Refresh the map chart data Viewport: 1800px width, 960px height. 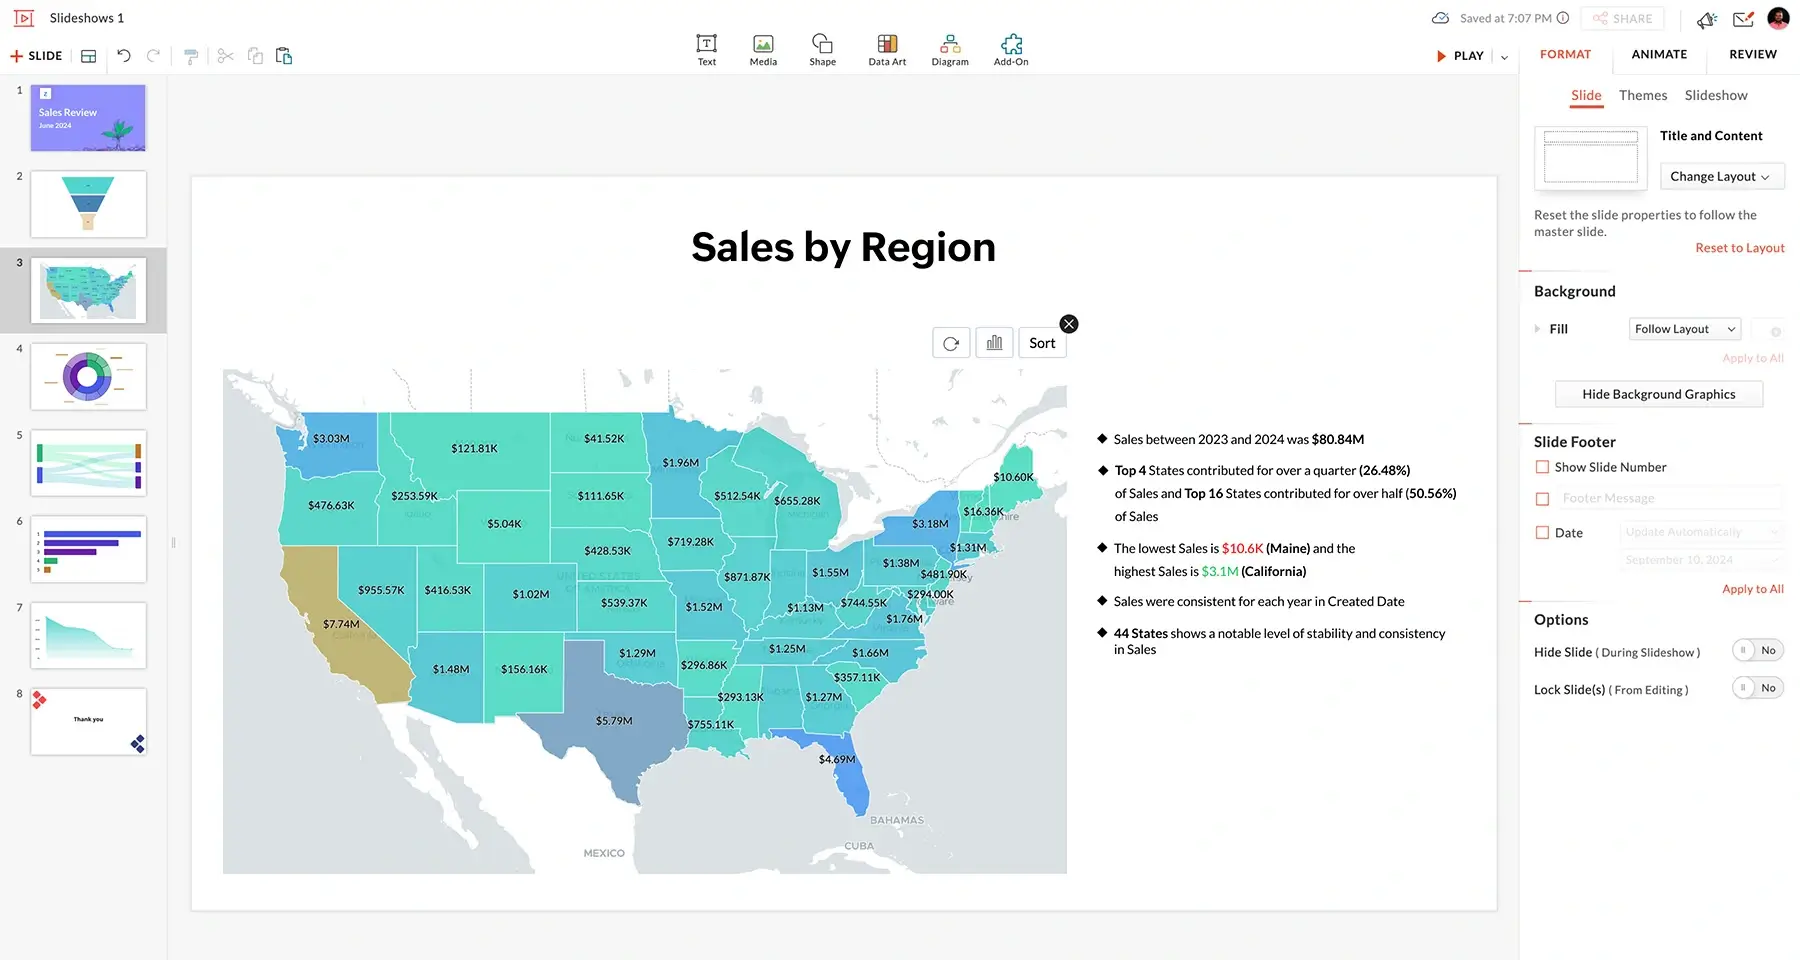951,343
